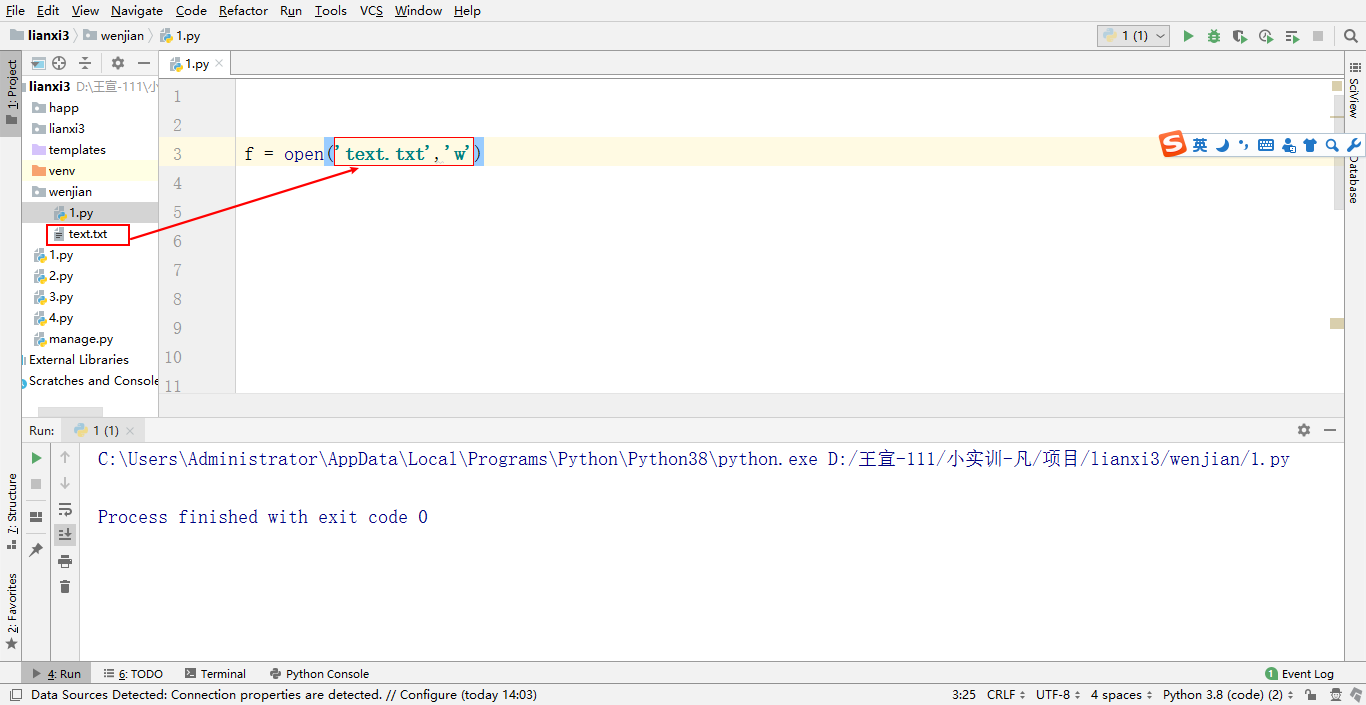Open Sogou soft keyboard icon
This screenshot has height=705, width=1366.
(x=1266, y=145)
